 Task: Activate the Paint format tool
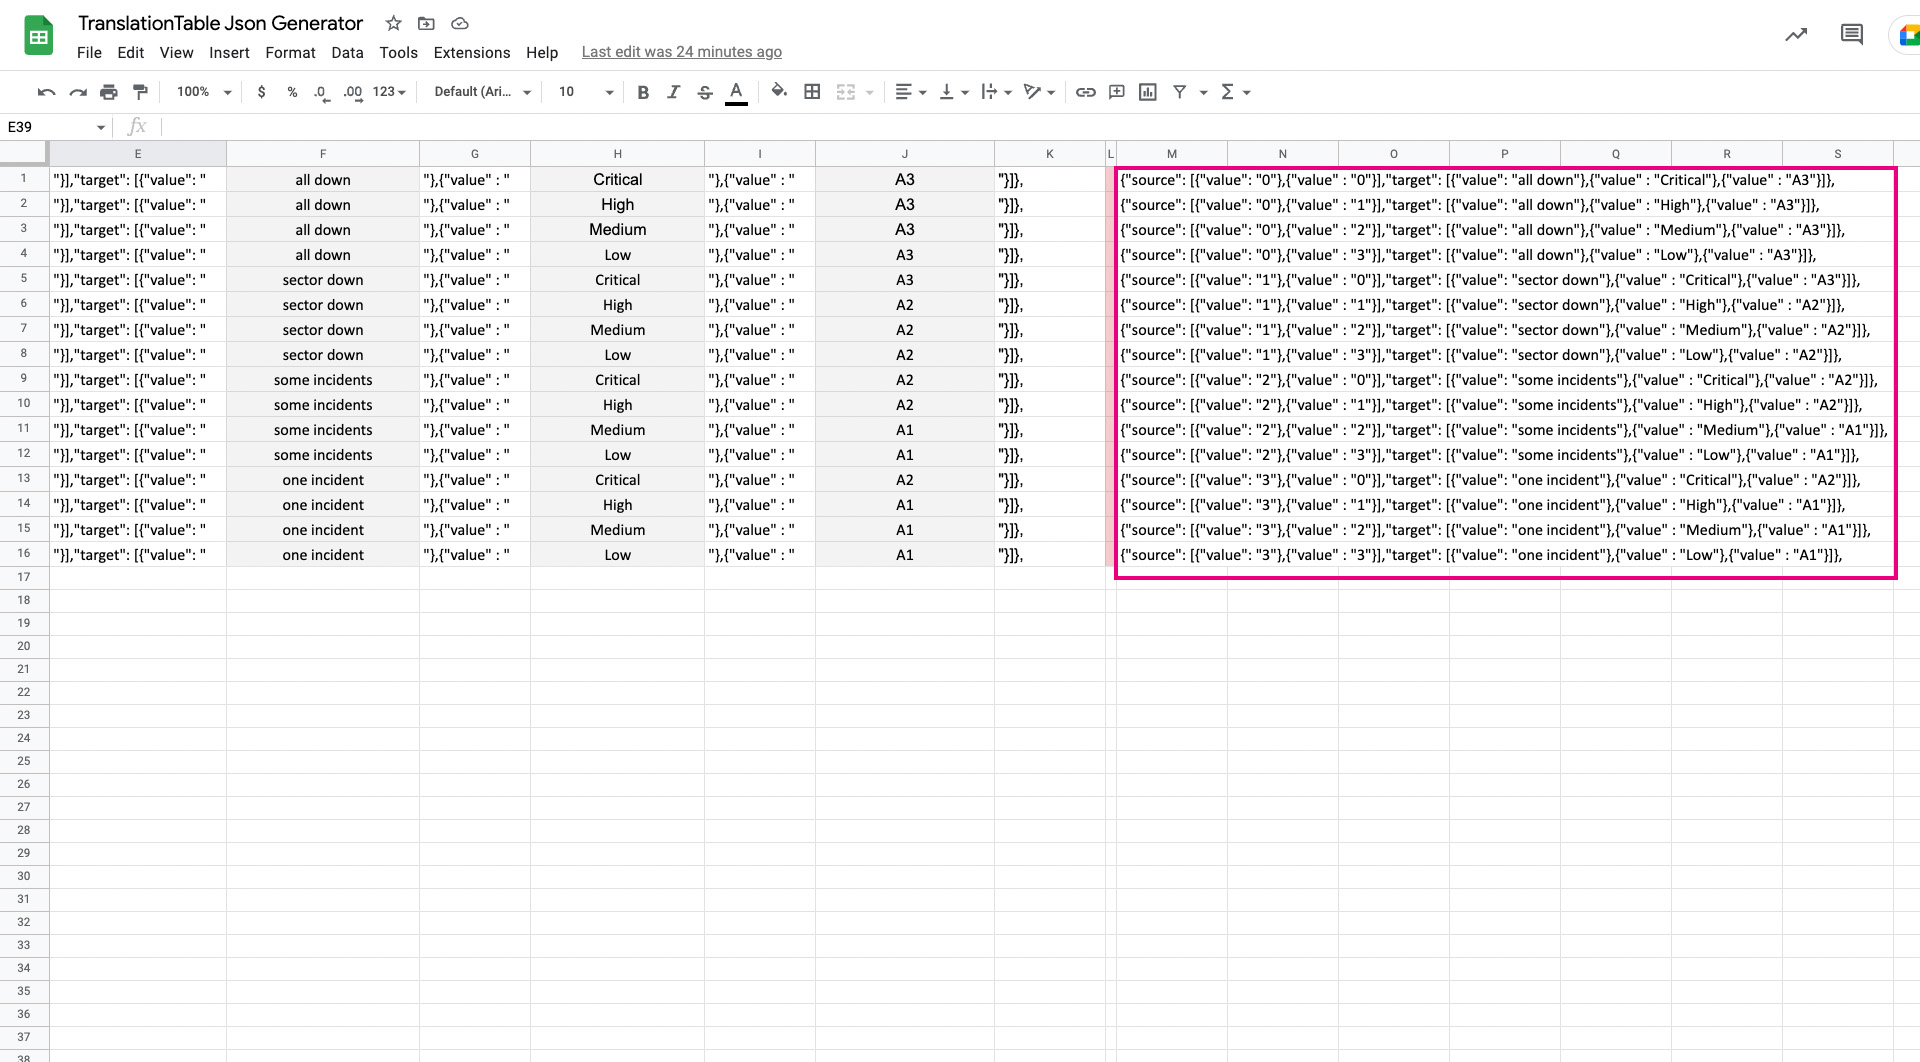point(140,92)
